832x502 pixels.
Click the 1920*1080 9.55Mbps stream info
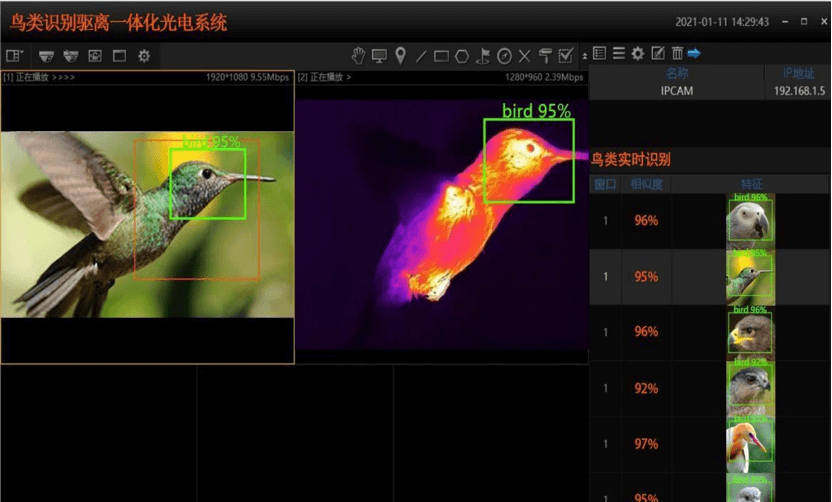coord(247,77)
